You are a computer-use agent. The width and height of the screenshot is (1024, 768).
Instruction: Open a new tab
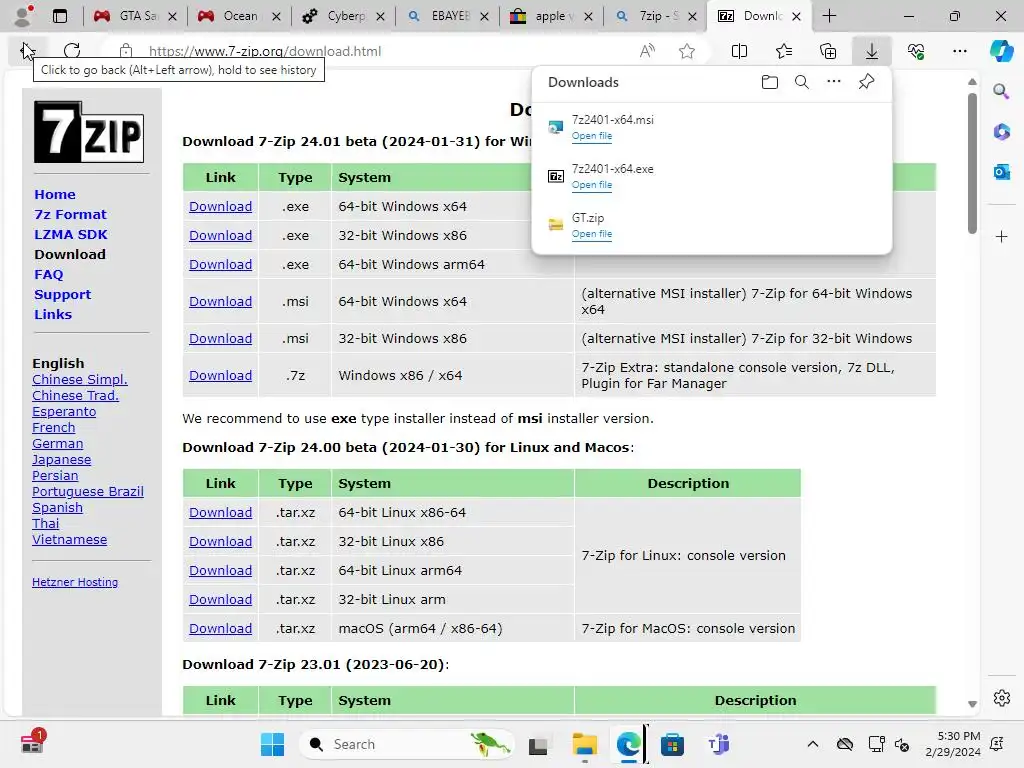click(x=829, y=16)
